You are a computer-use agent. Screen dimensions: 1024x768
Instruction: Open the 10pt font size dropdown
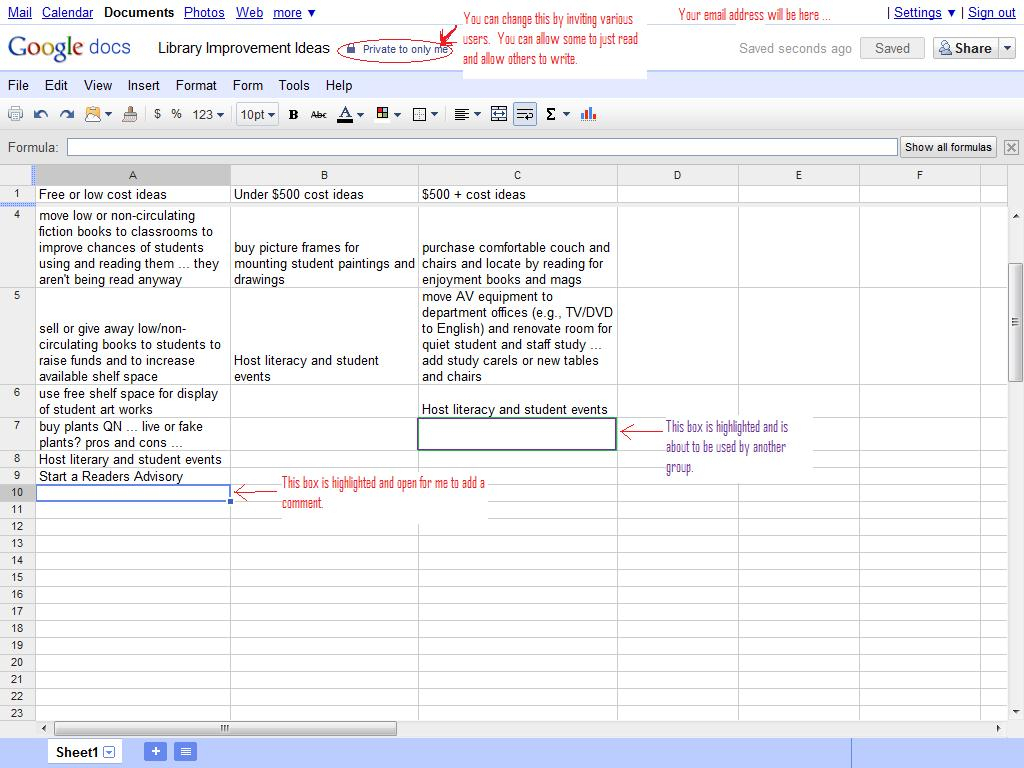(257, 114)
